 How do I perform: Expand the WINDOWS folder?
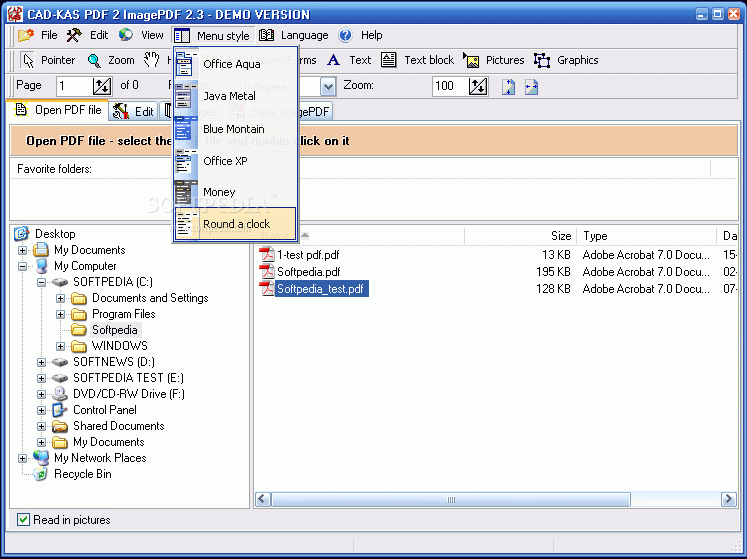click(x=61, y=346)
